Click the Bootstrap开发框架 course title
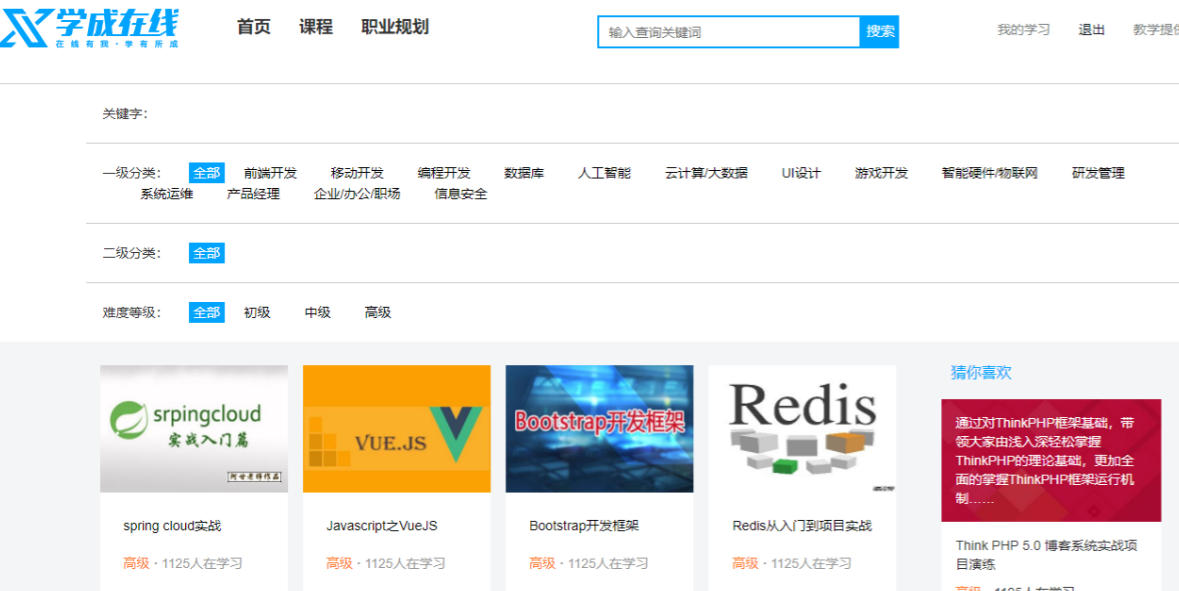 pyautogui.click(x=584, y=526)
